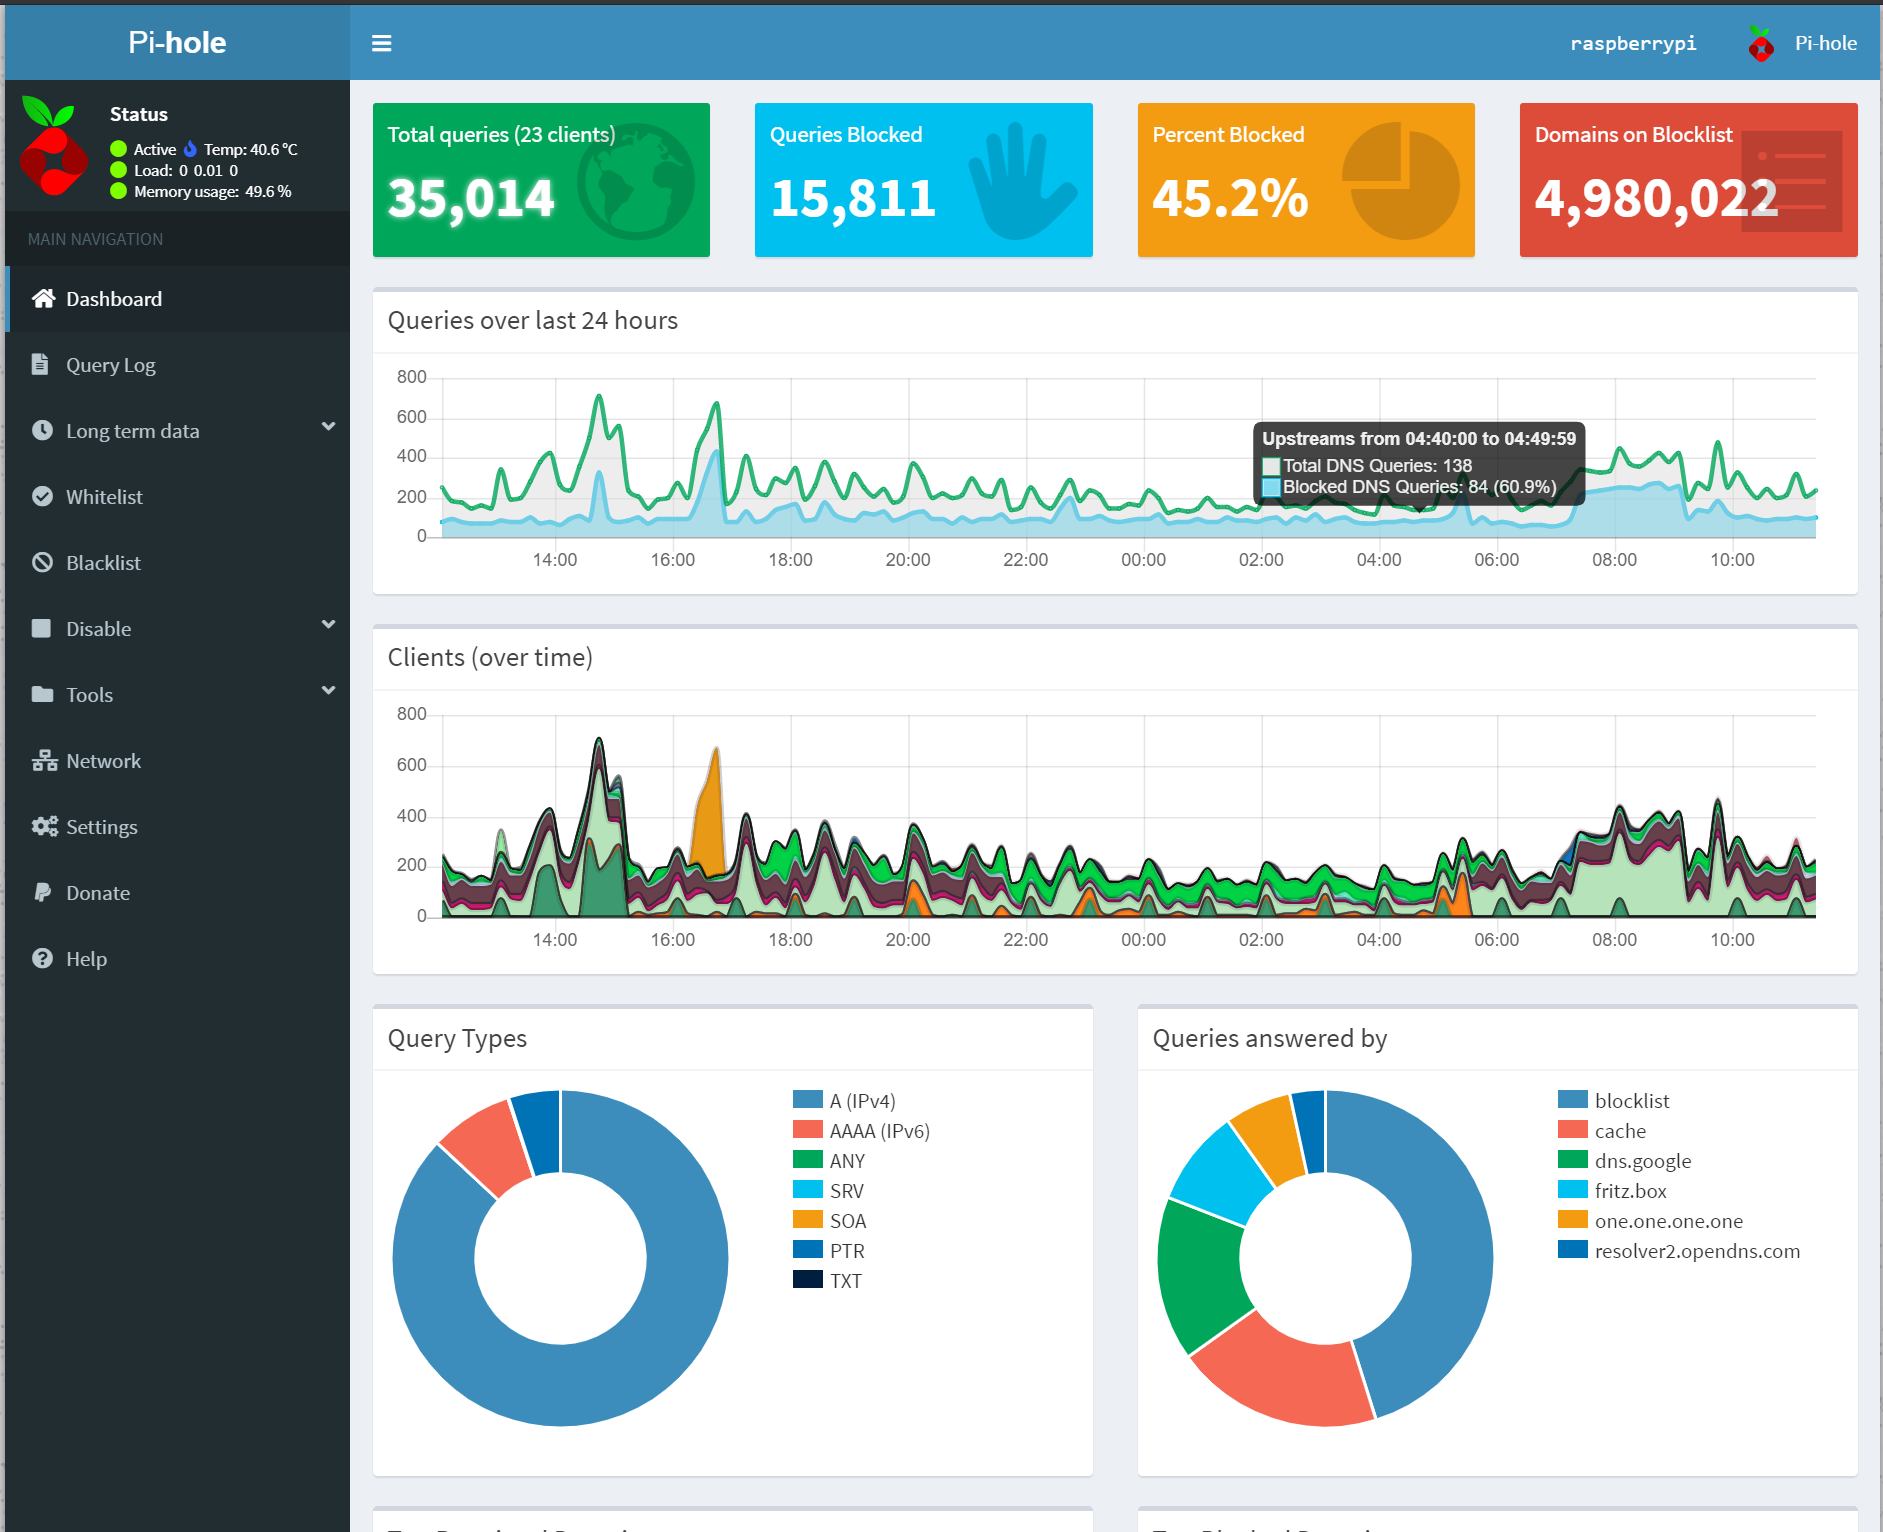This screenshot has width=1883, height=1532.
Task: Click the Queries over last 24 hours title
Action: click(x=532, y=320)
